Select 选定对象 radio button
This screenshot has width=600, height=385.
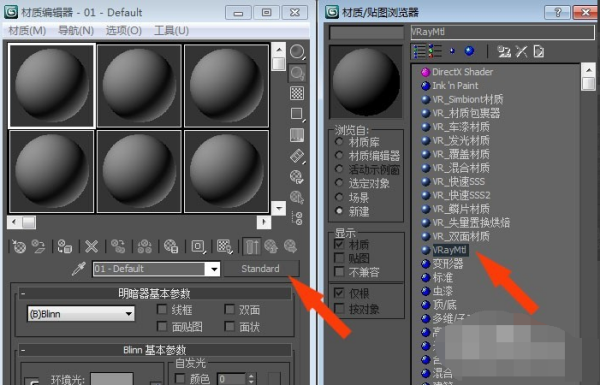click(339, 183)
